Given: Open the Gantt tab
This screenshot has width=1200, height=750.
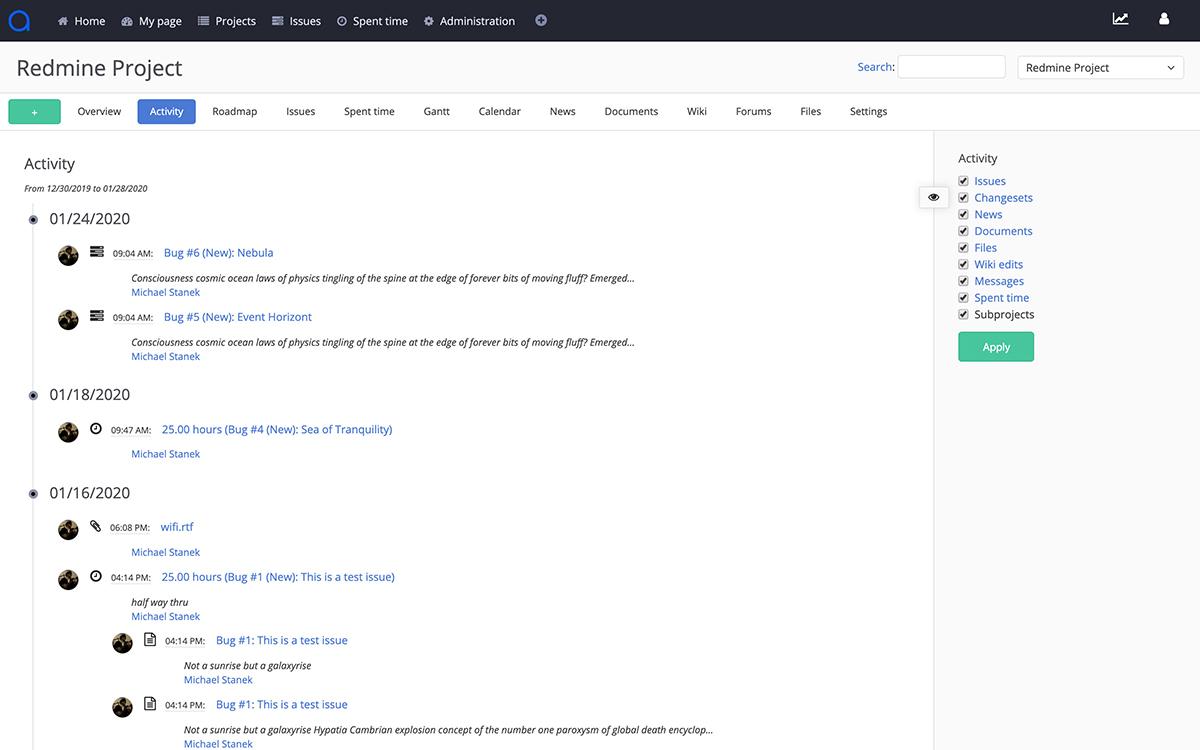Looking at the screenshot, I should pyautogui.click(x=437, y=111).
